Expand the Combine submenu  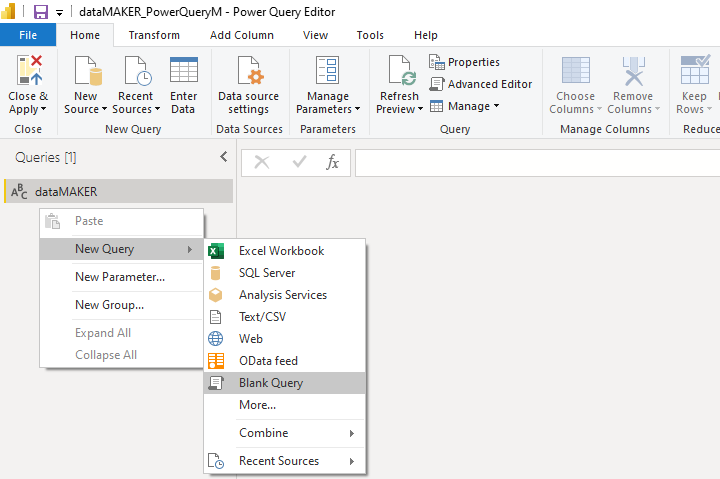[285, 433]
